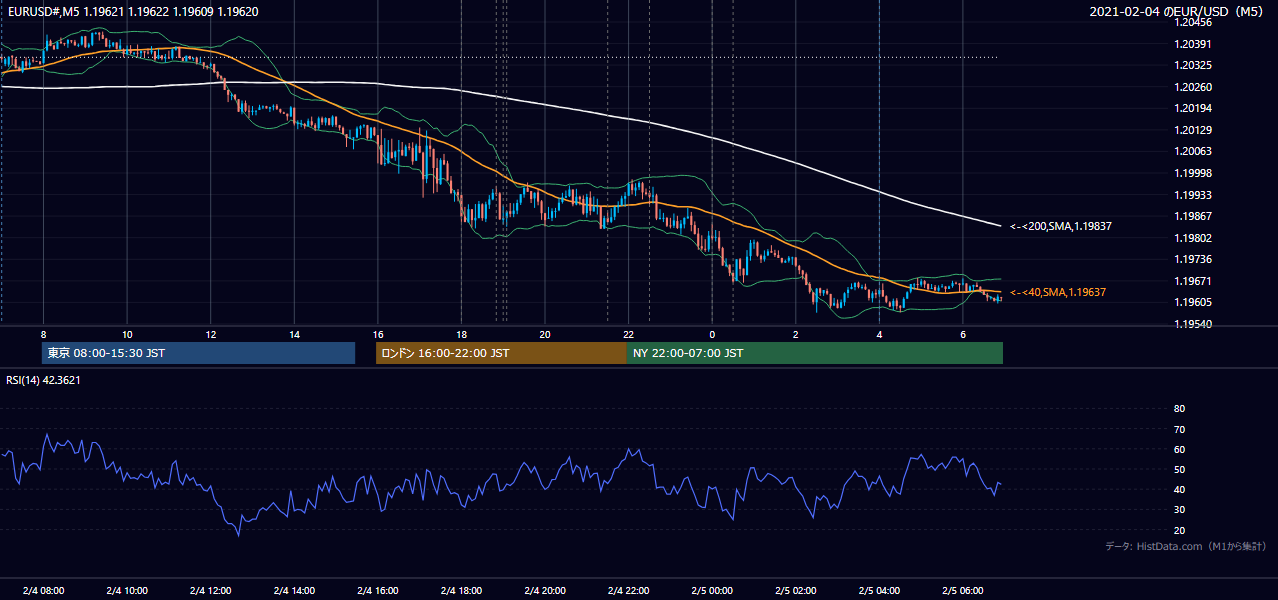Click the RSI axis level 40
1278x600 pixels.
1179,490
